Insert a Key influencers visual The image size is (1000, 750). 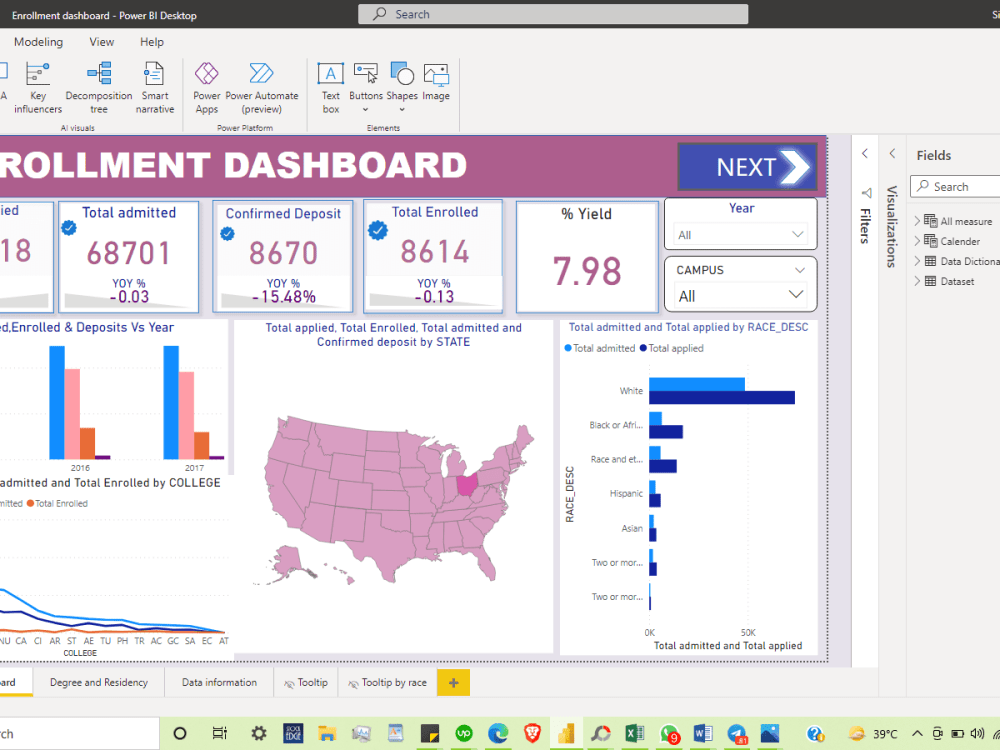[x=38, y=88]
